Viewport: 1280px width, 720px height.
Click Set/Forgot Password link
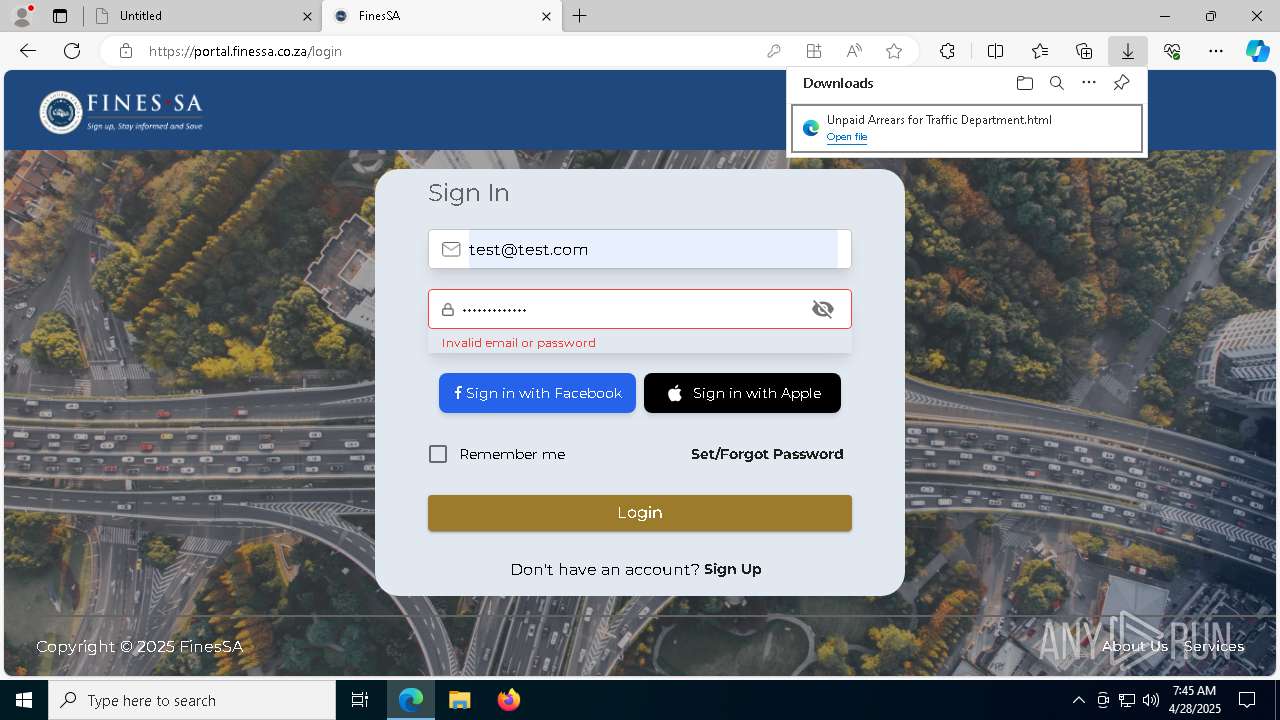tap(767, 454)
